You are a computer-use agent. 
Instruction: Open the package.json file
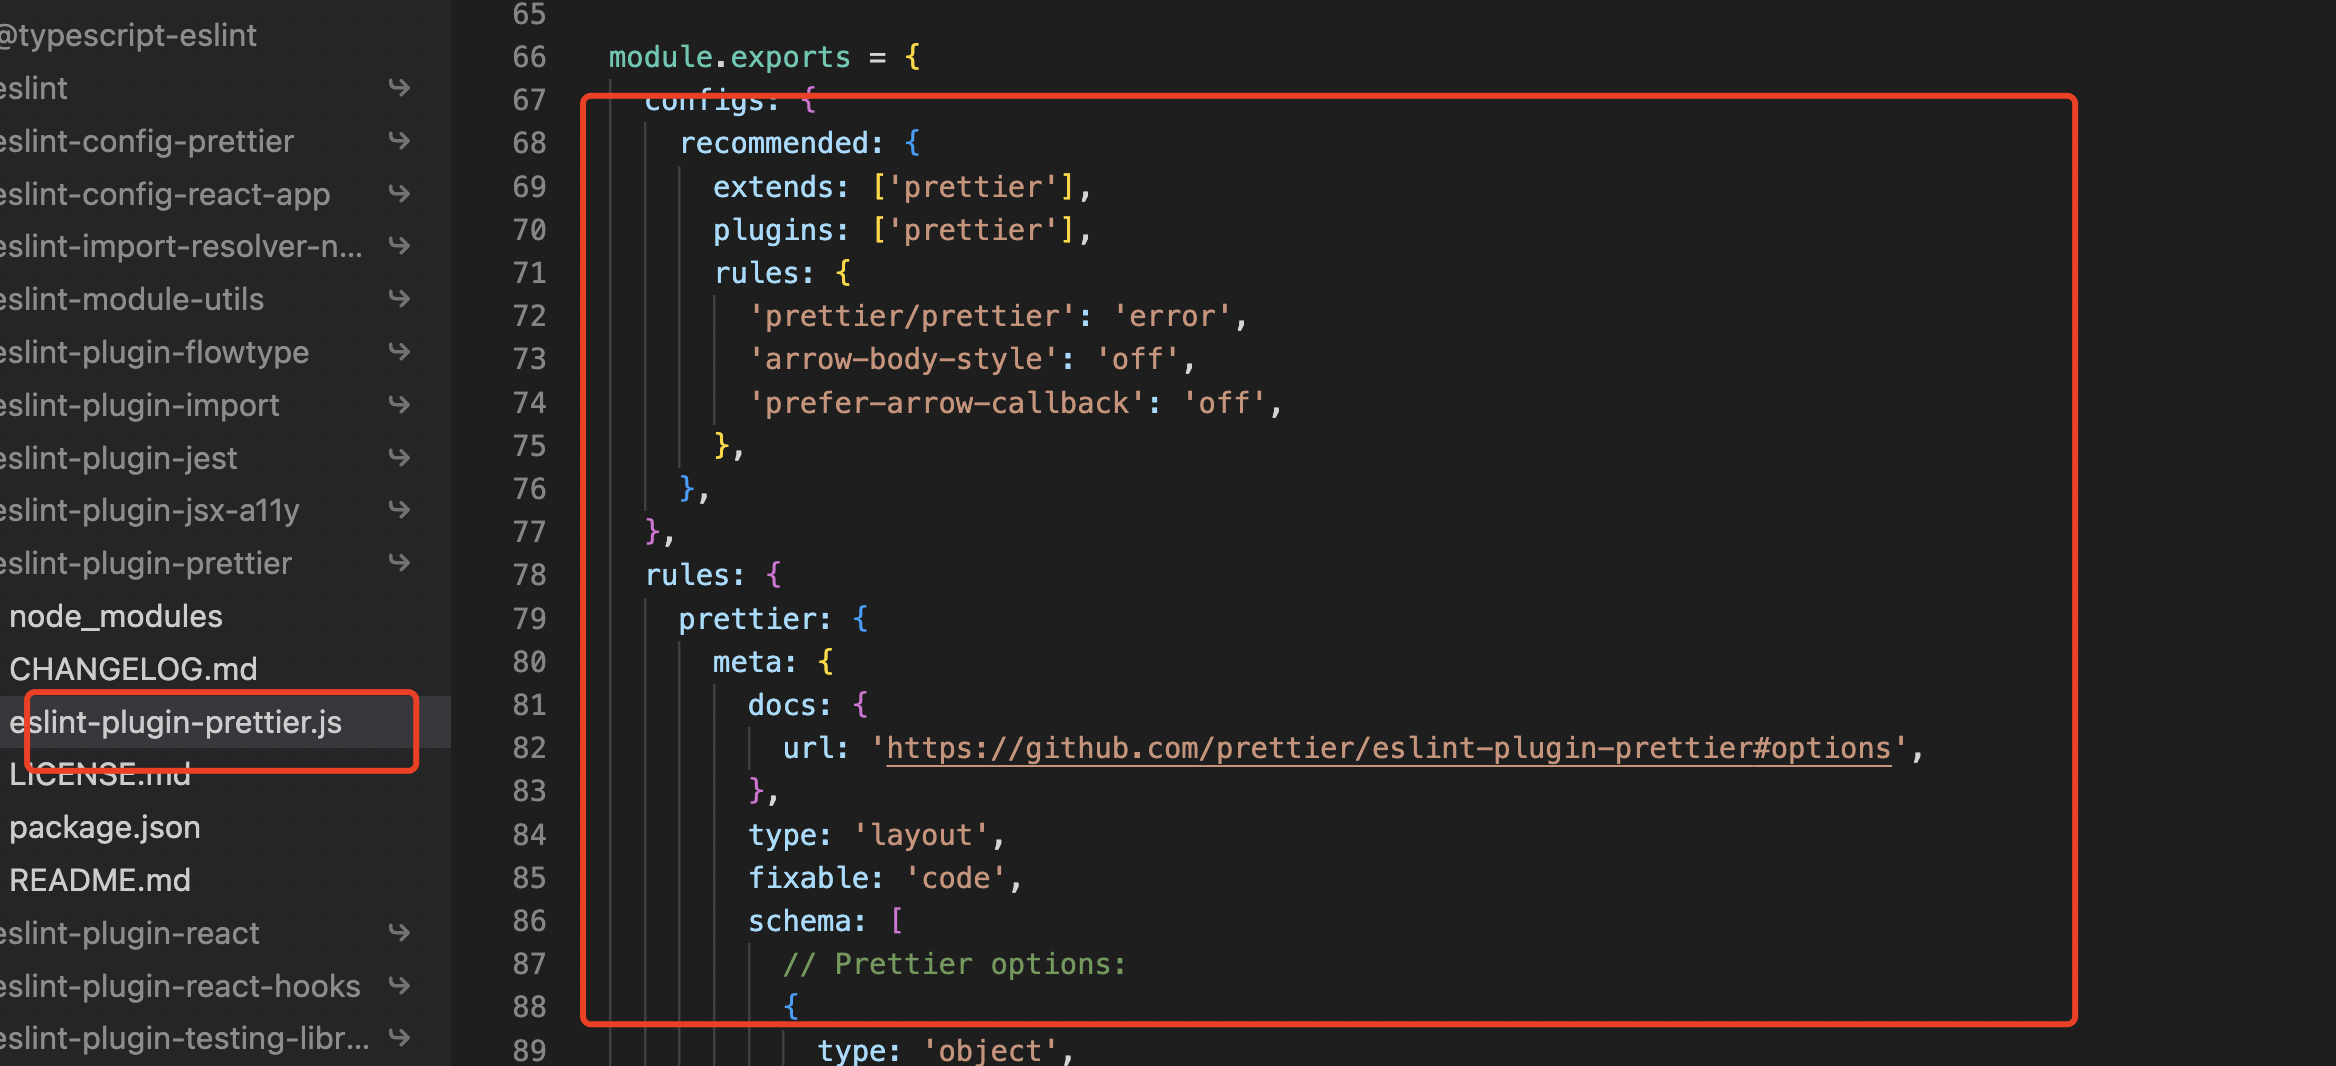pos(104,827)
